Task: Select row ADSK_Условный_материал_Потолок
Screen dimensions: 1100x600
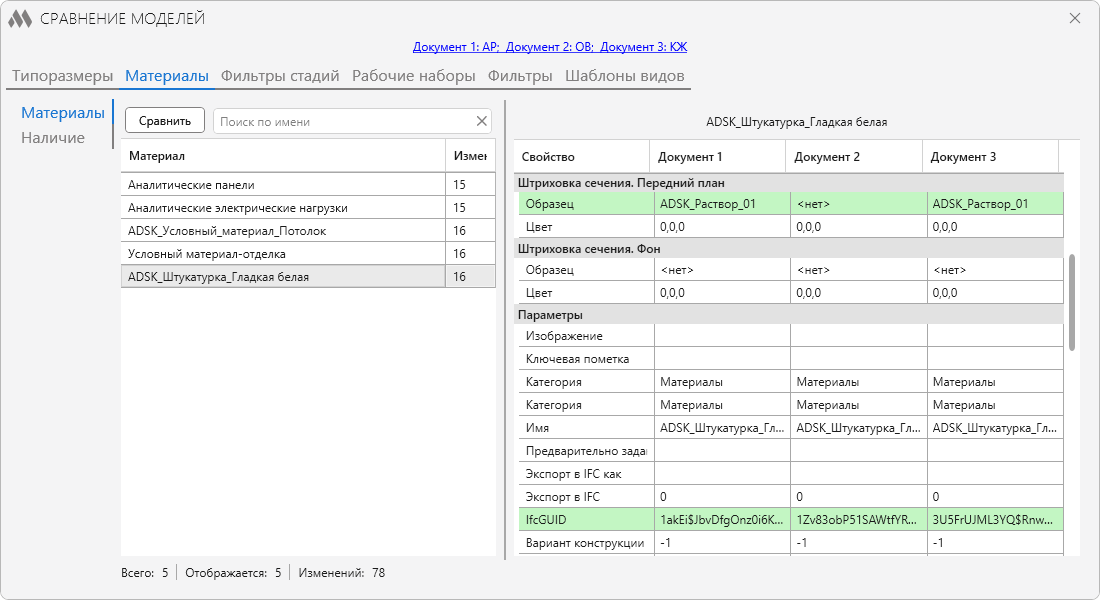Action: pyautogui.click(x=308, y=231)
